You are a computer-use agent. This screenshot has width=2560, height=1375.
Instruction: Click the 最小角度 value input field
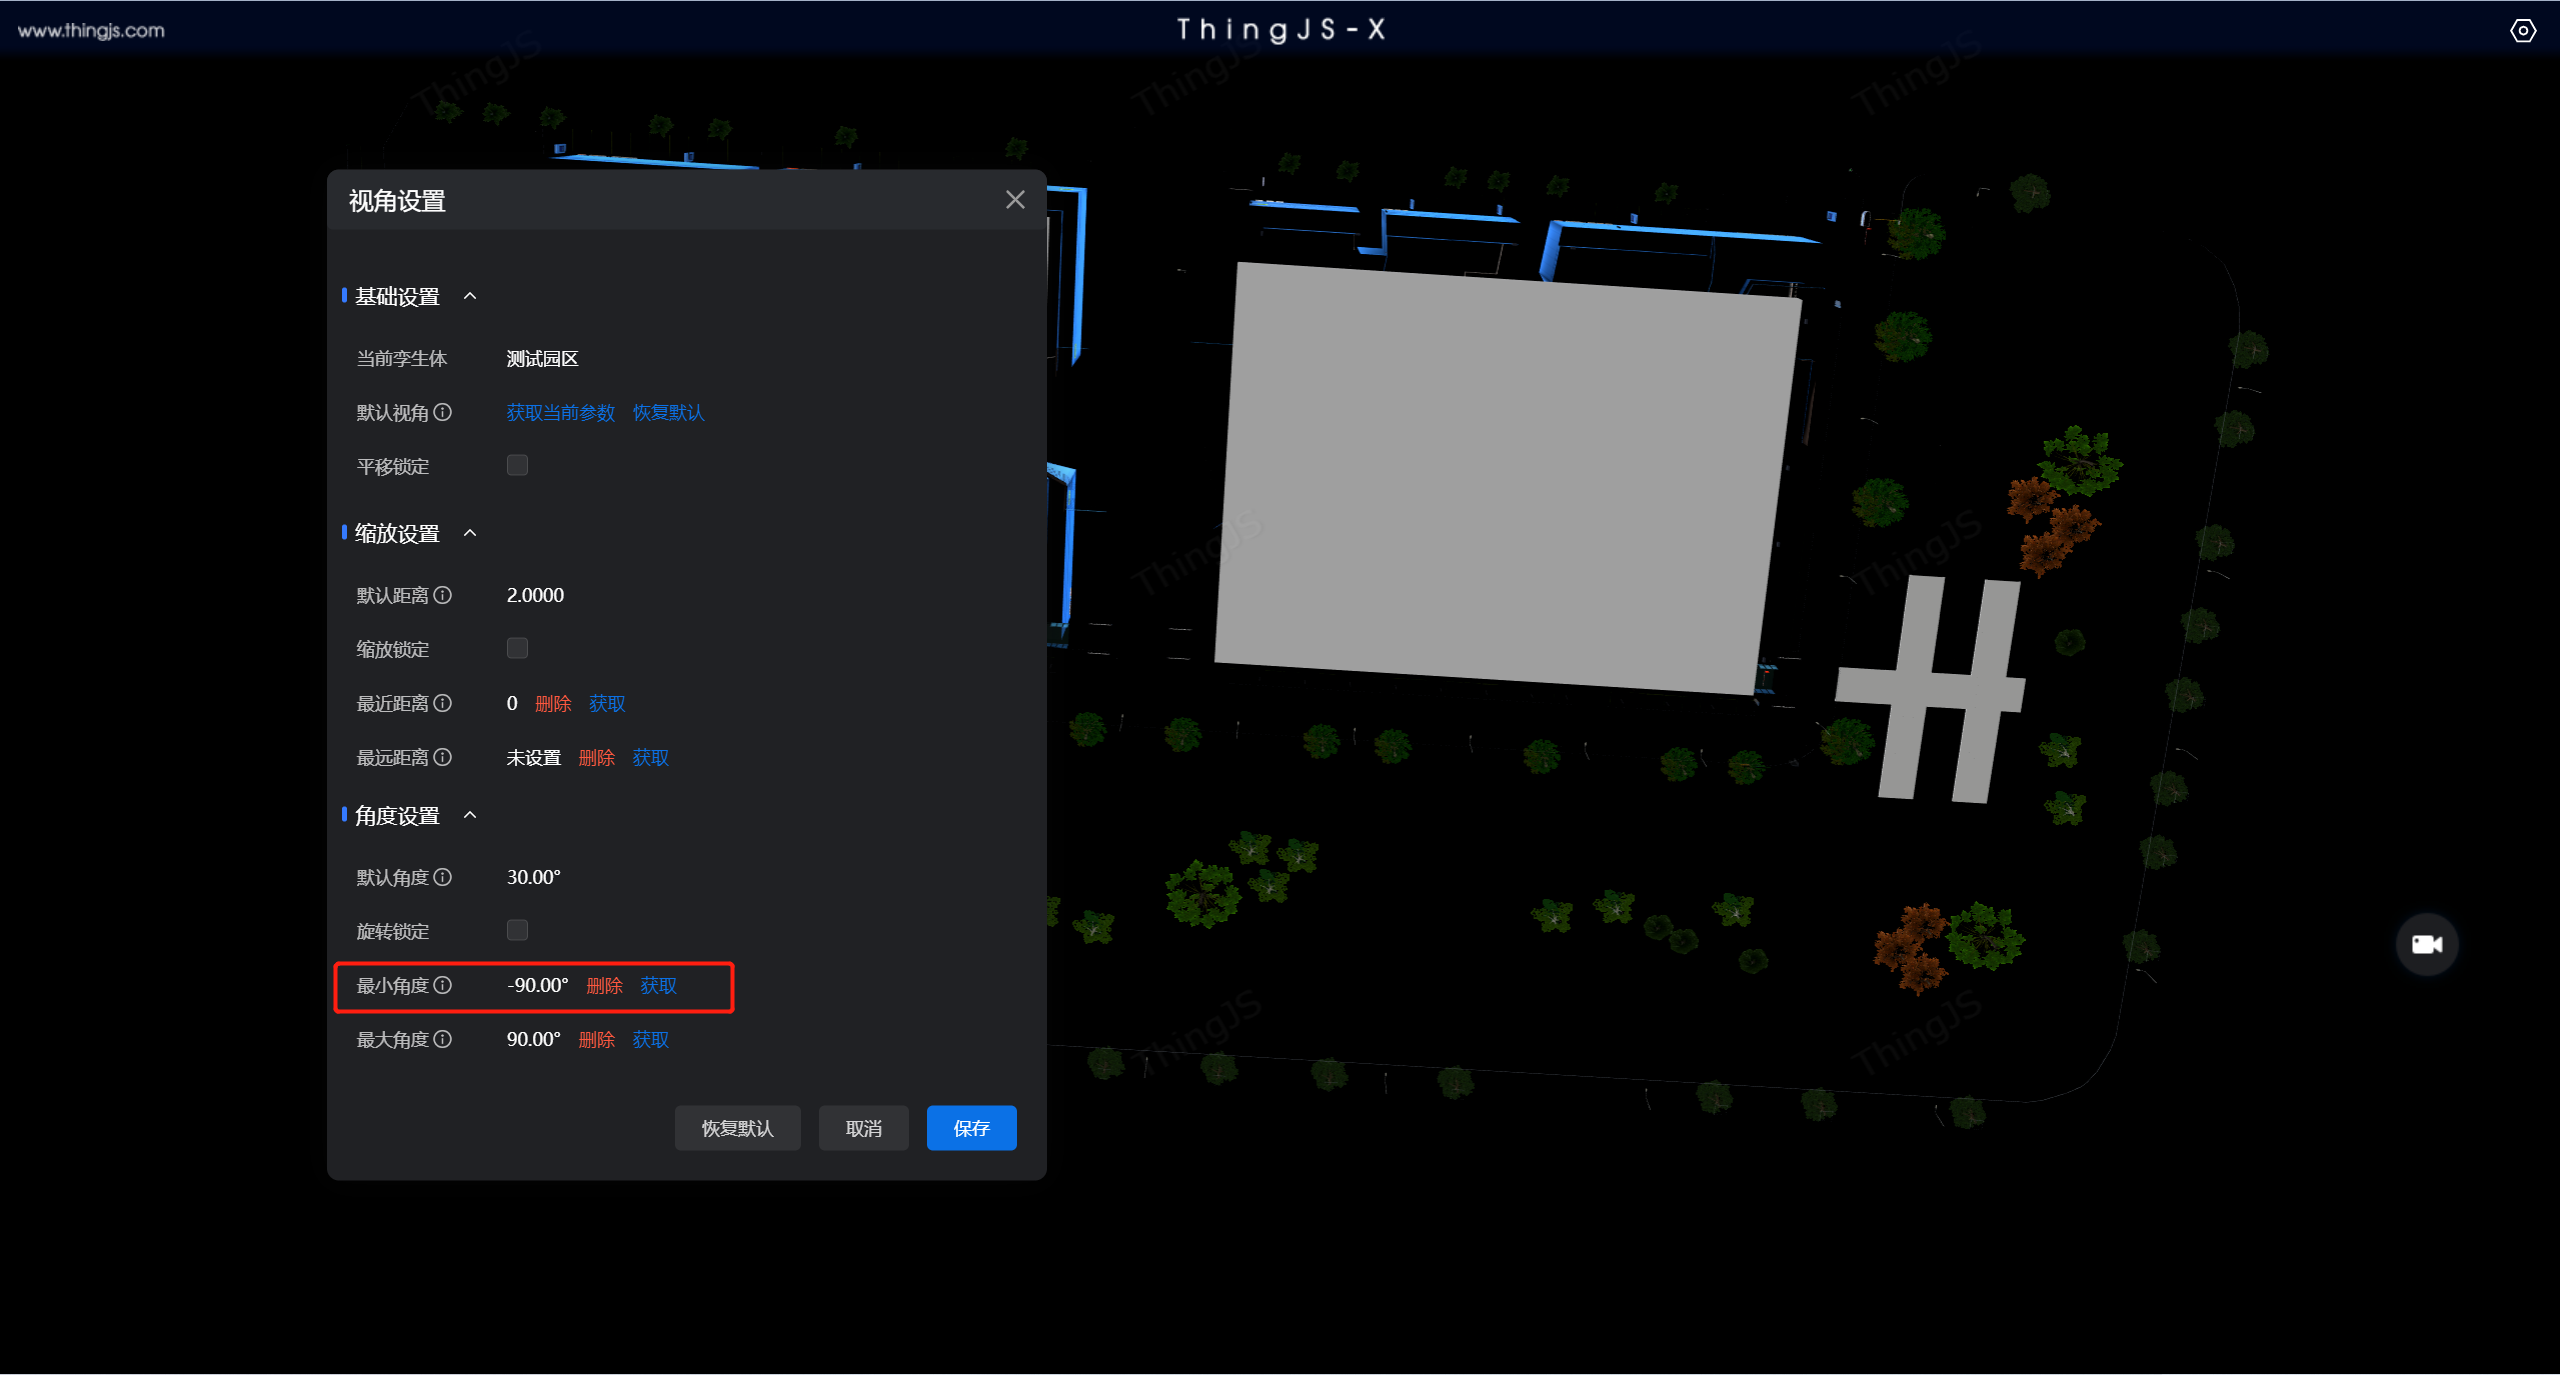[x=535, y=986]
